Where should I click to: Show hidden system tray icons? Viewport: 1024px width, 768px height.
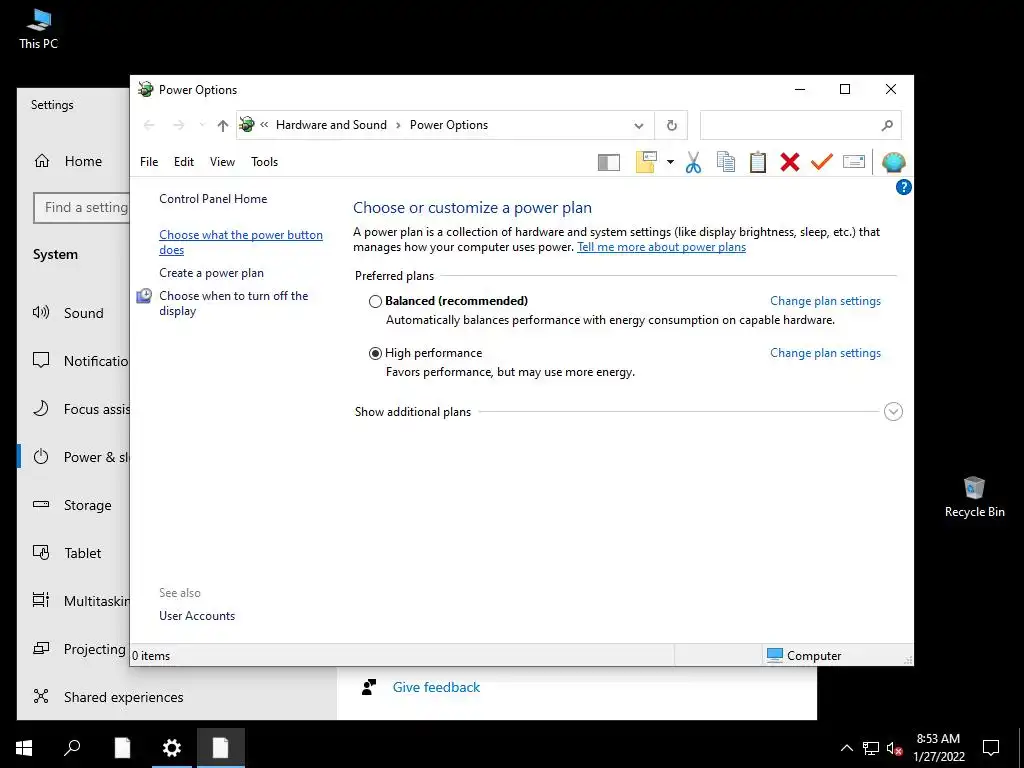click(x=846, y=748)
